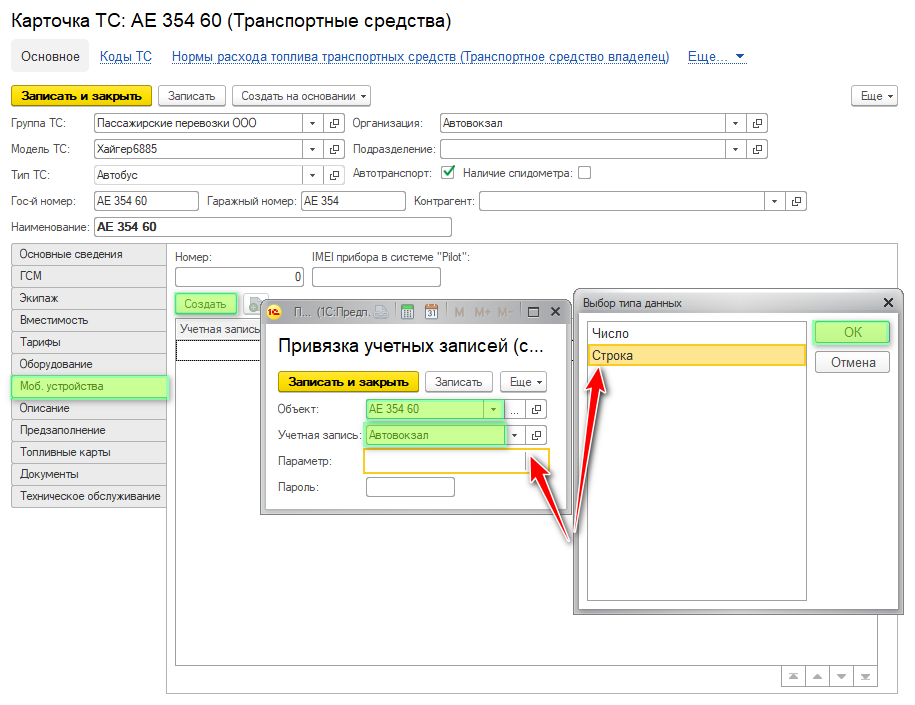Viewport: 915px width, 705px height.
Task: Open the calendar icon in the dialog title bar
Action: (x=432, y=312)
